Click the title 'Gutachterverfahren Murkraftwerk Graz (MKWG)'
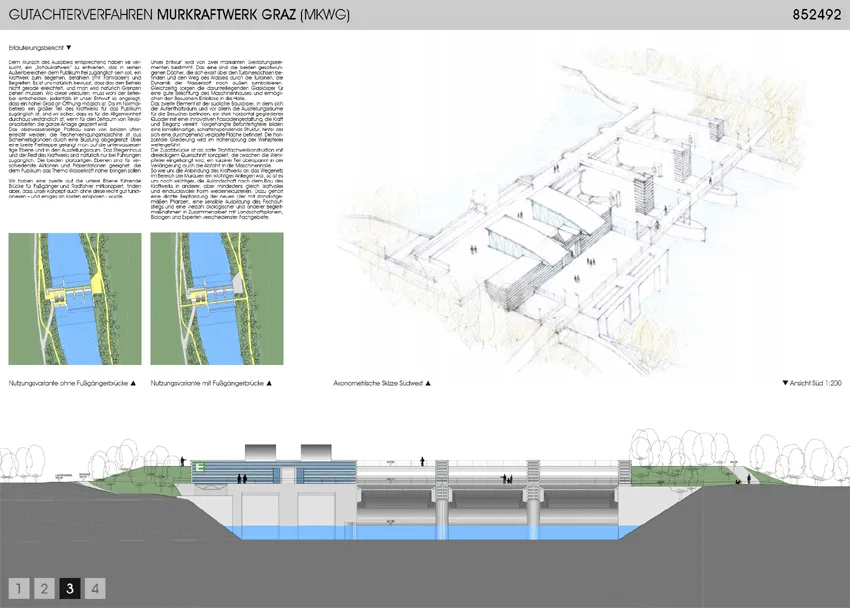The image size is (850, 608). (x=179, y=15)
